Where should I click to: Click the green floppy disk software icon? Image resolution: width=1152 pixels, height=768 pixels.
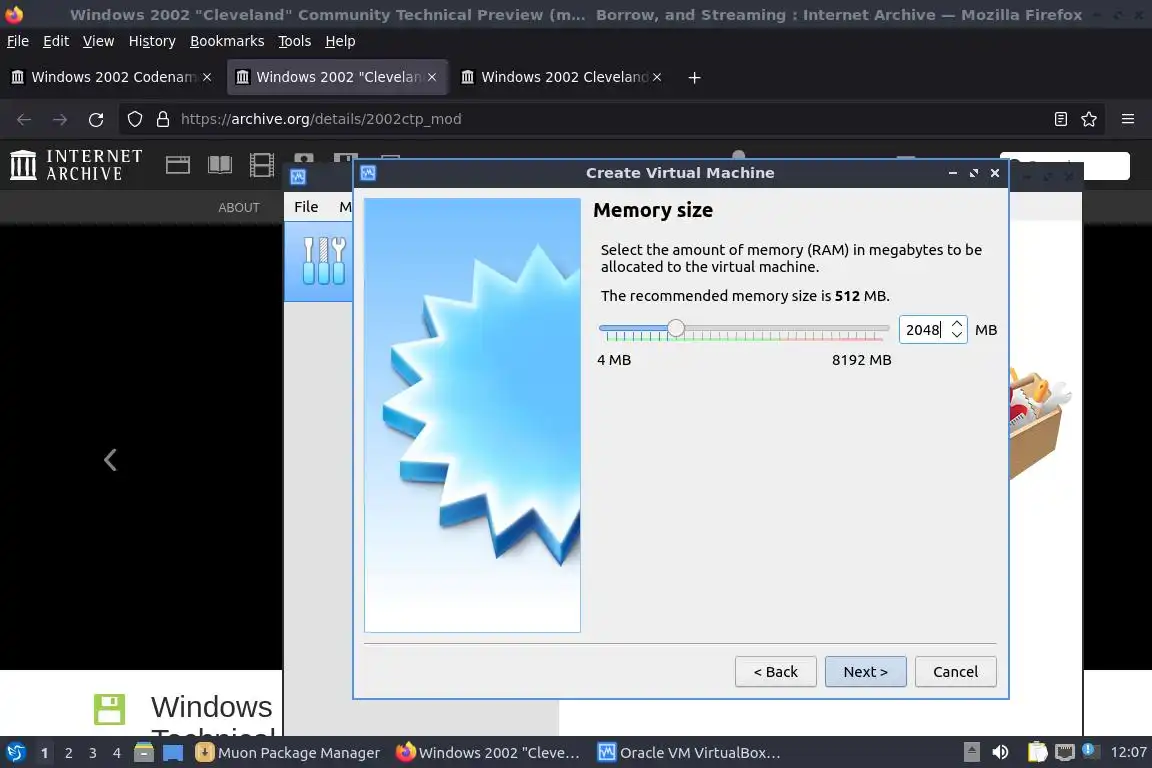109,709
